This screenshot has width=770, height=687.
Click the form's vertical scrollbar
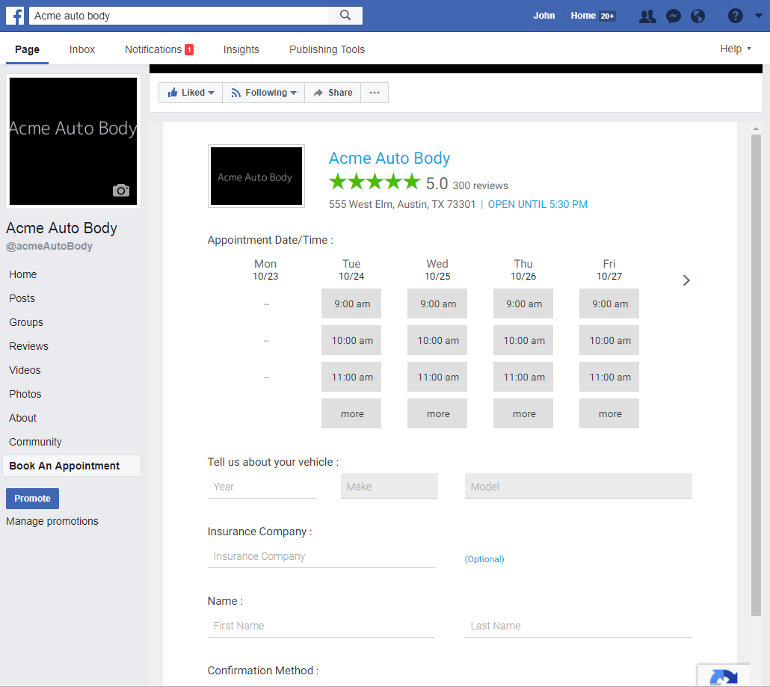[756, 375]
